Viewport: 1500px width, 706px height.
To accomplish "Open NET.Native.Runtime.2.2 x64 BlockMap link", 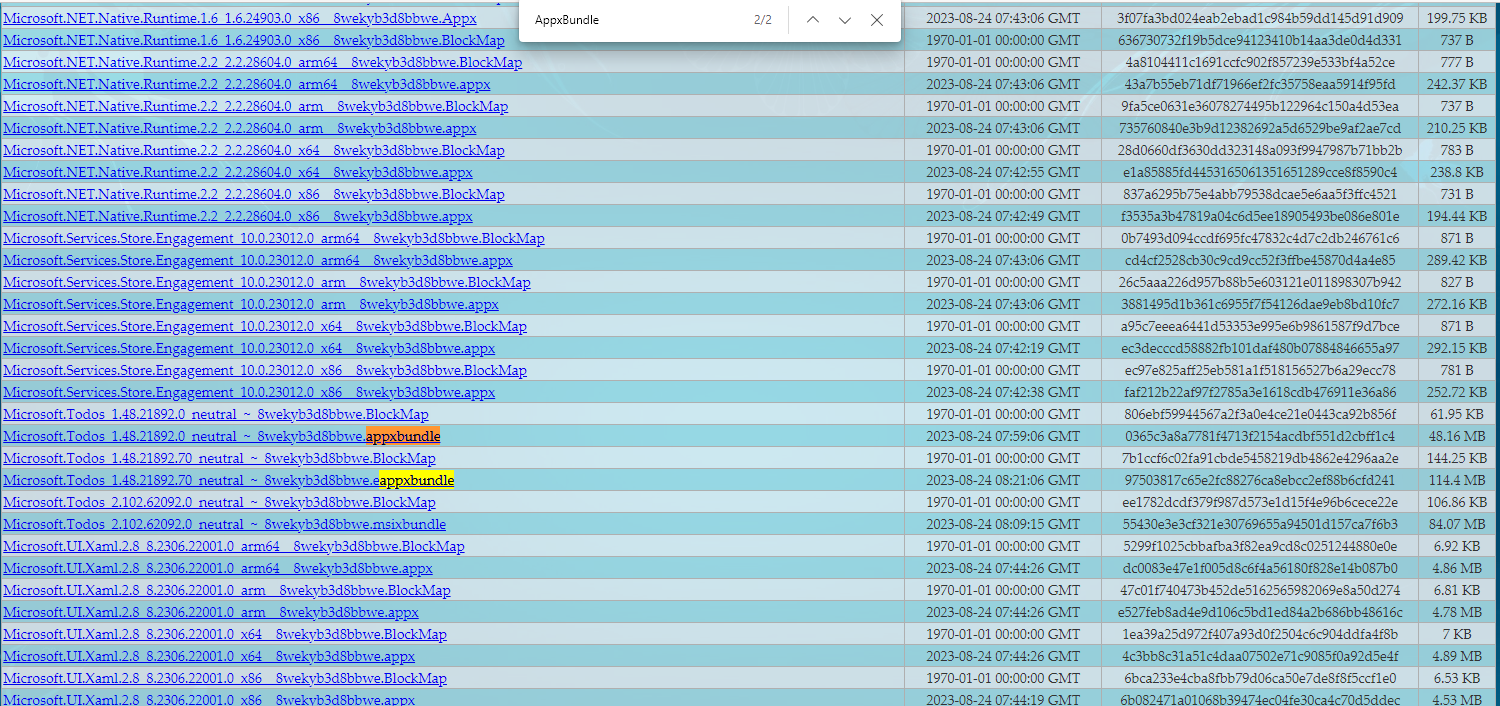I will coord(253,150).
